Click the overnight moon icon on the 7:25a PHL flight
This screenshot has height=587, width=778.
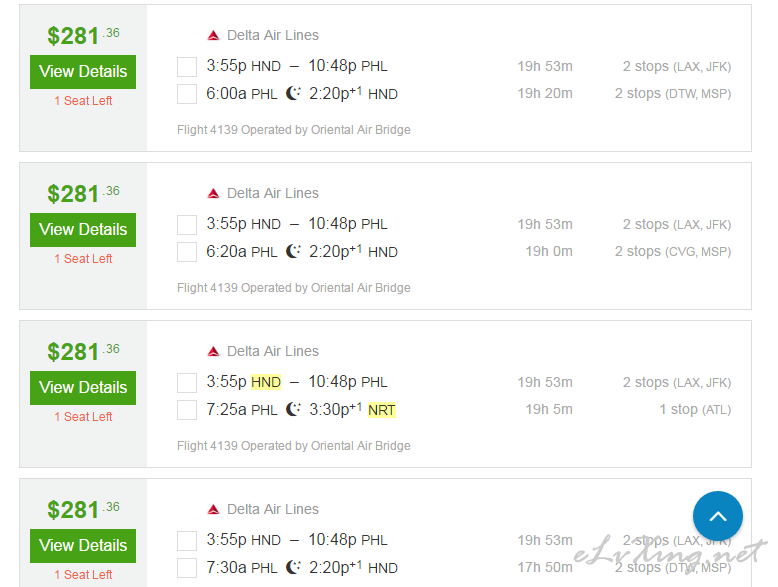point(293,409)
